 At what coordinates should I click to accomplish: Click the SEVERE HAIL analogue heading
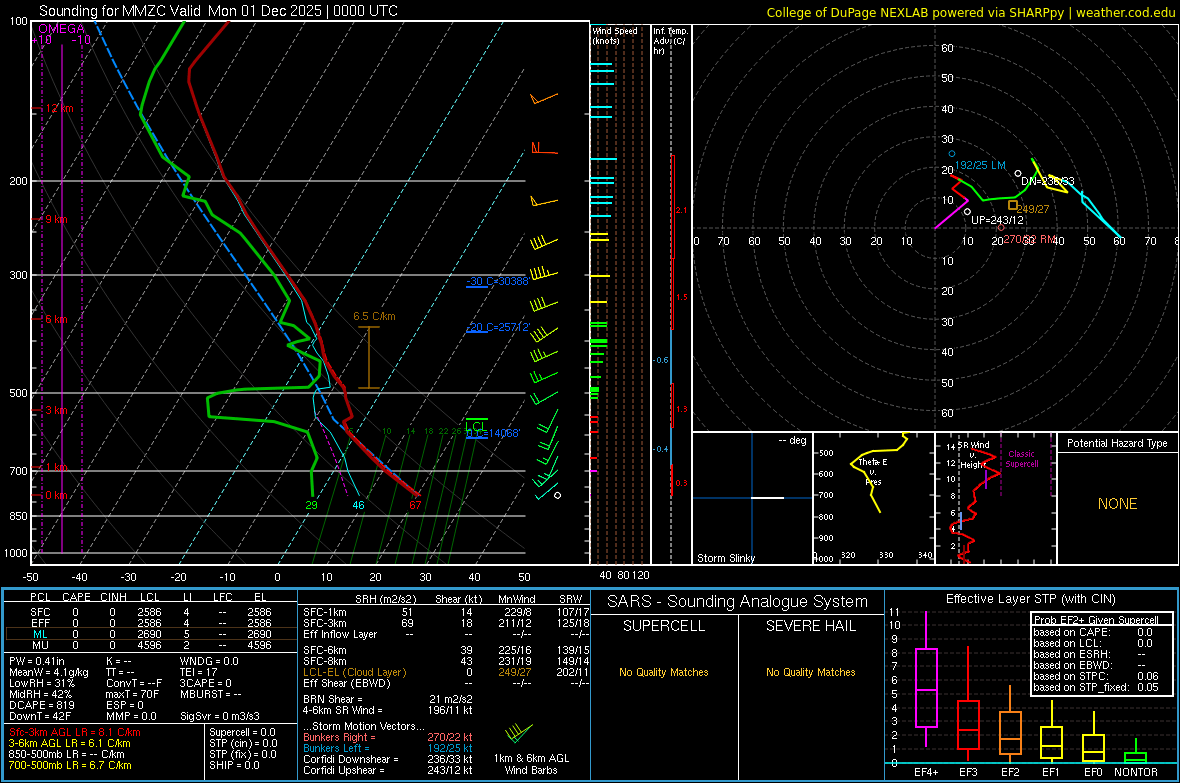[810, 626]
